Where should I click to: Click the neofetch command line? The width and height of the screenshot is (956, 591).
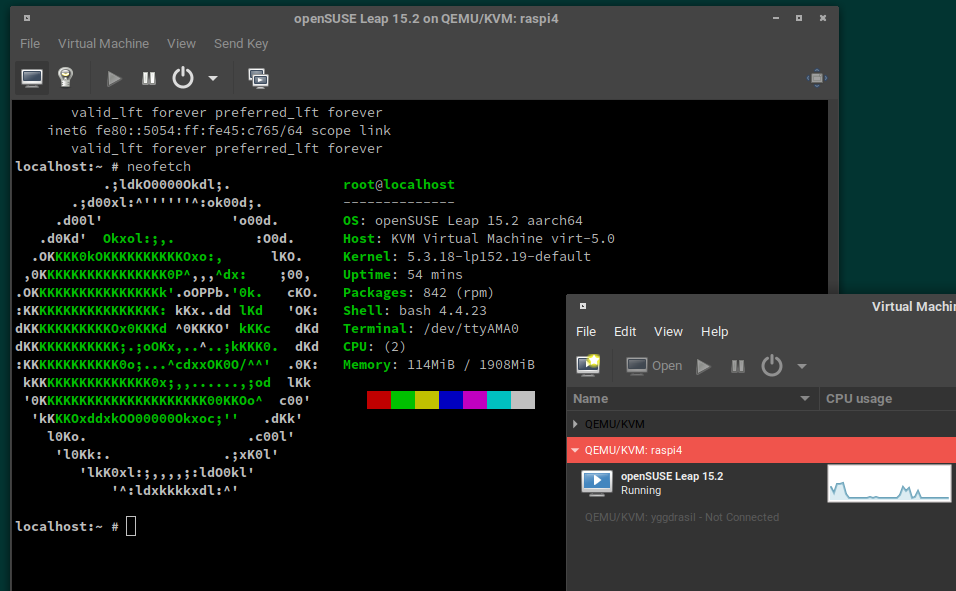tap(103, 167)
